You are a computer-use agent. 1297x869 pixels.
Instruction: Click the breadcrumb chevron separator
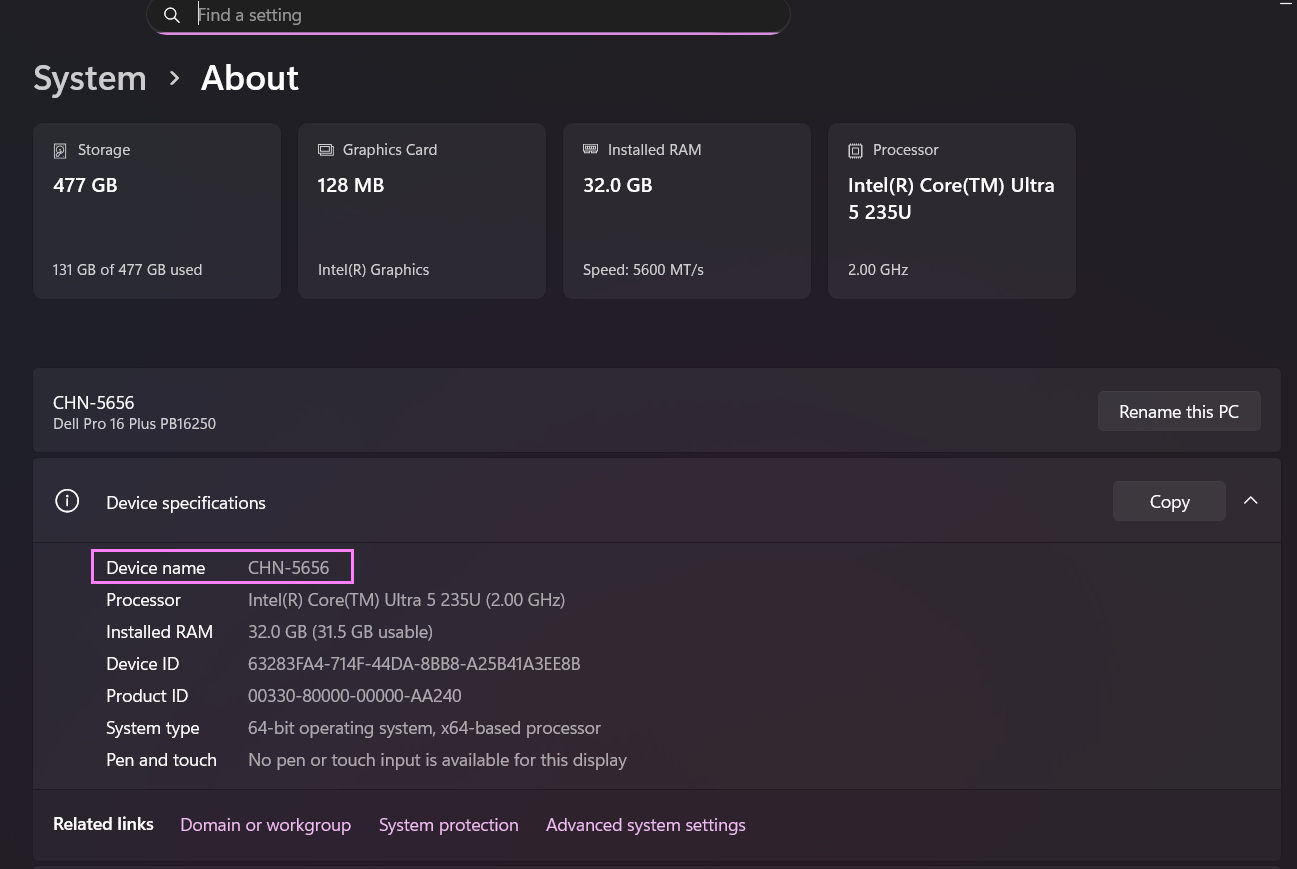coord(175,78)
